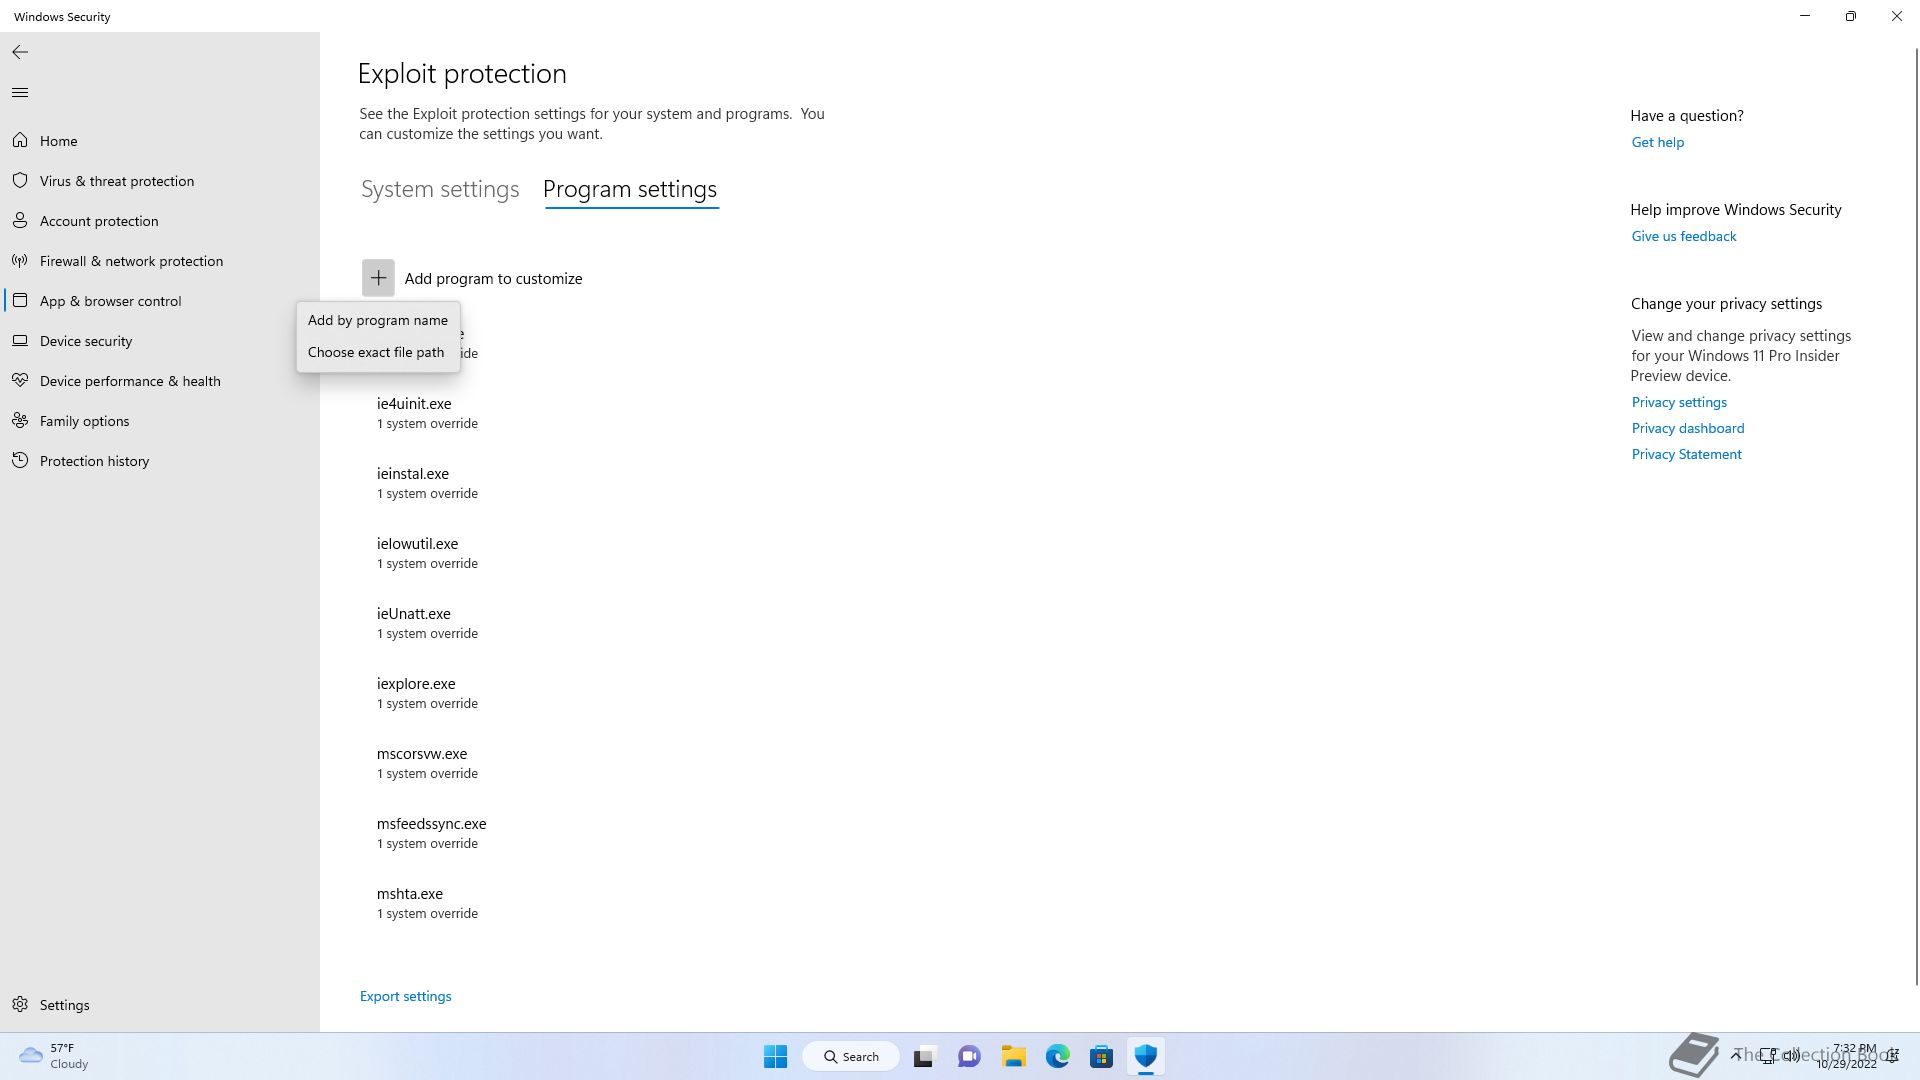Image resolution: width=1920 pixels, height=1080 pixels.
Task: Select Choose exact file path option
Action: pos(375,352)
